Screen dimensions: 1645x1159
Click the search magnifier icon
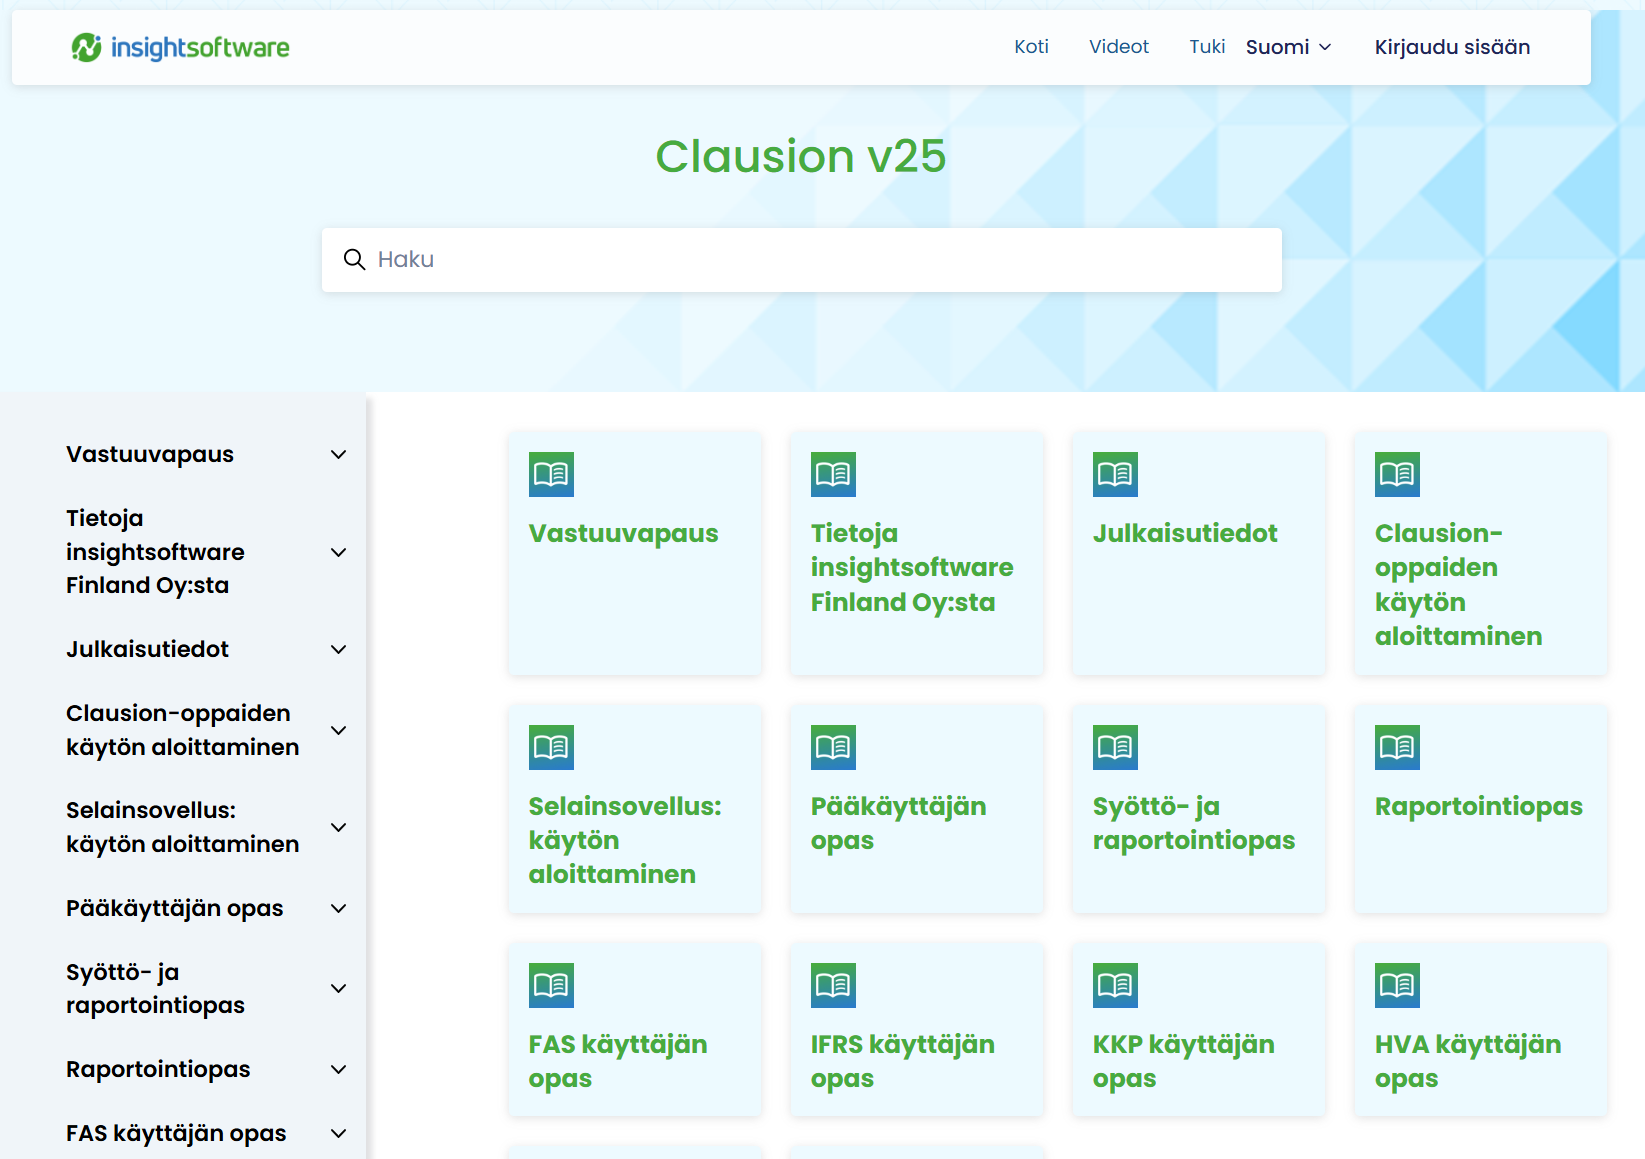[x=354, y=260]
